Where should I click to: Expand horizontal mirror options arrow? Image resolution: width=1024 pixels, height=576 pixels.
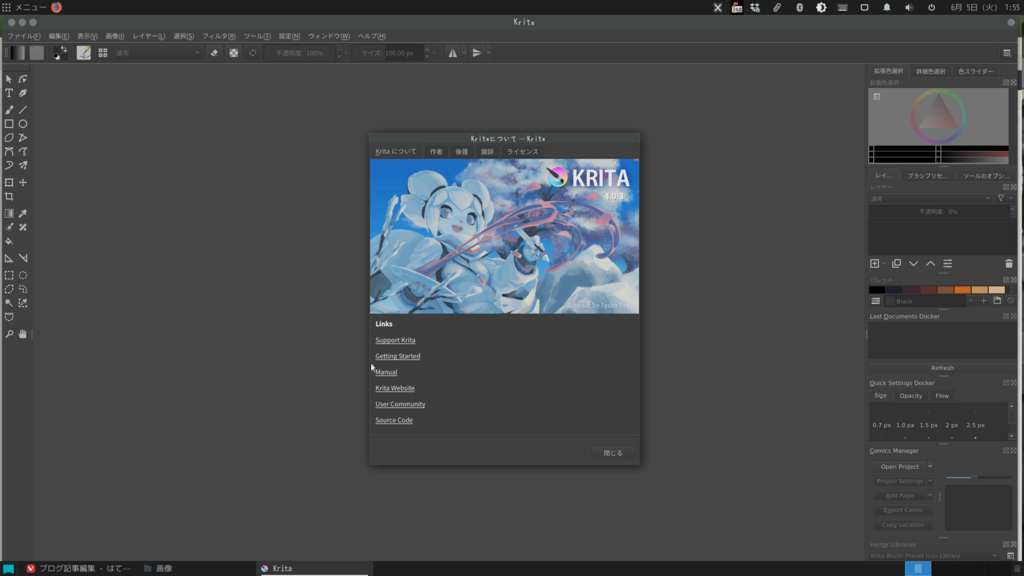pos(464,53)
